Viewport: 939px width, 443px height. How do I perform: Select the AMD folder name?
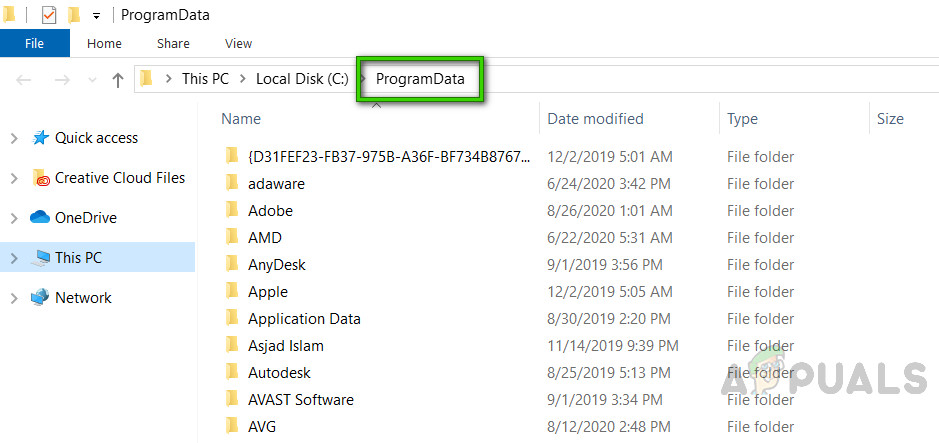pos(265,238)
